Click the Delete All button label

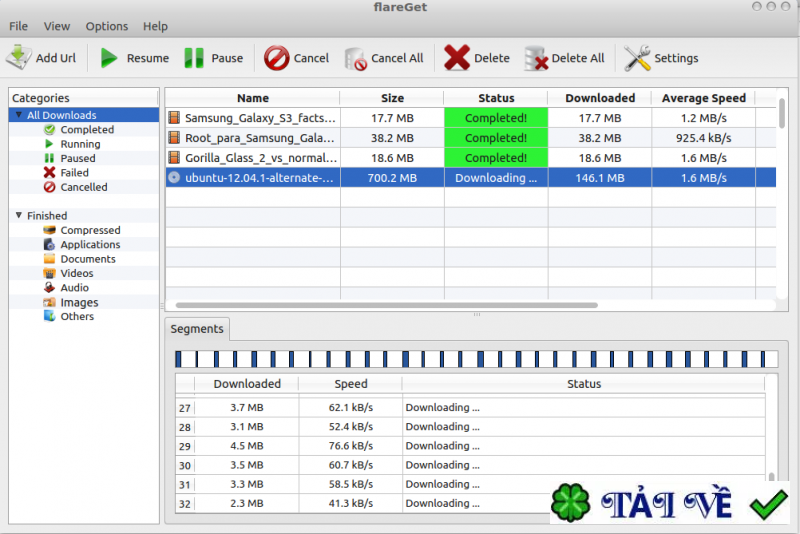(578, 58)
